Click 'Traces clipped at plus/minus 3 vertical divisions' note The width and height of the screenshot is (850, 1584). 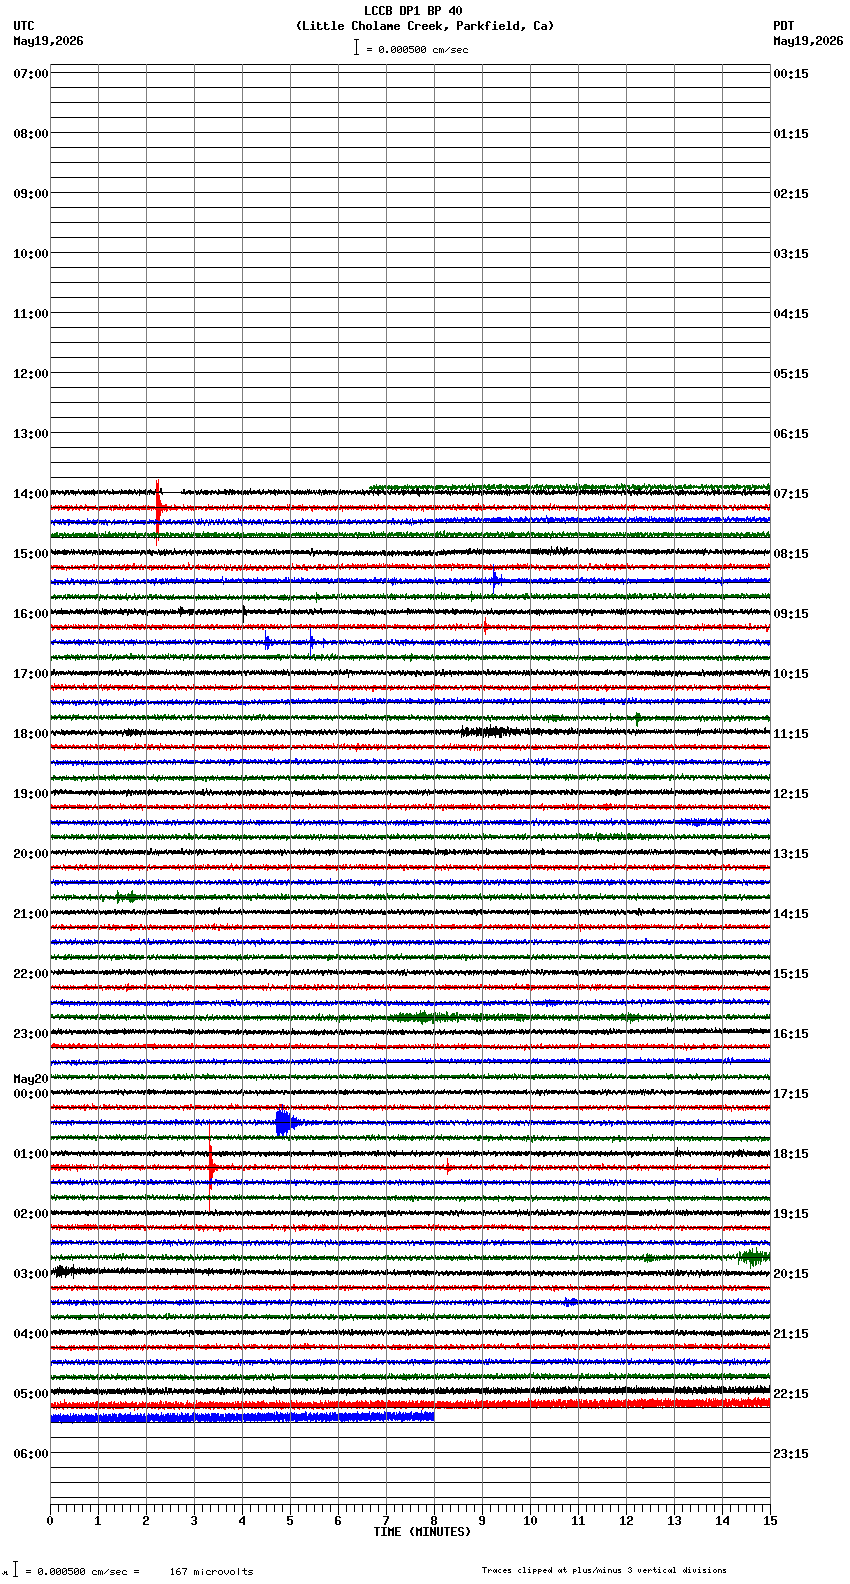[604, 1570]
